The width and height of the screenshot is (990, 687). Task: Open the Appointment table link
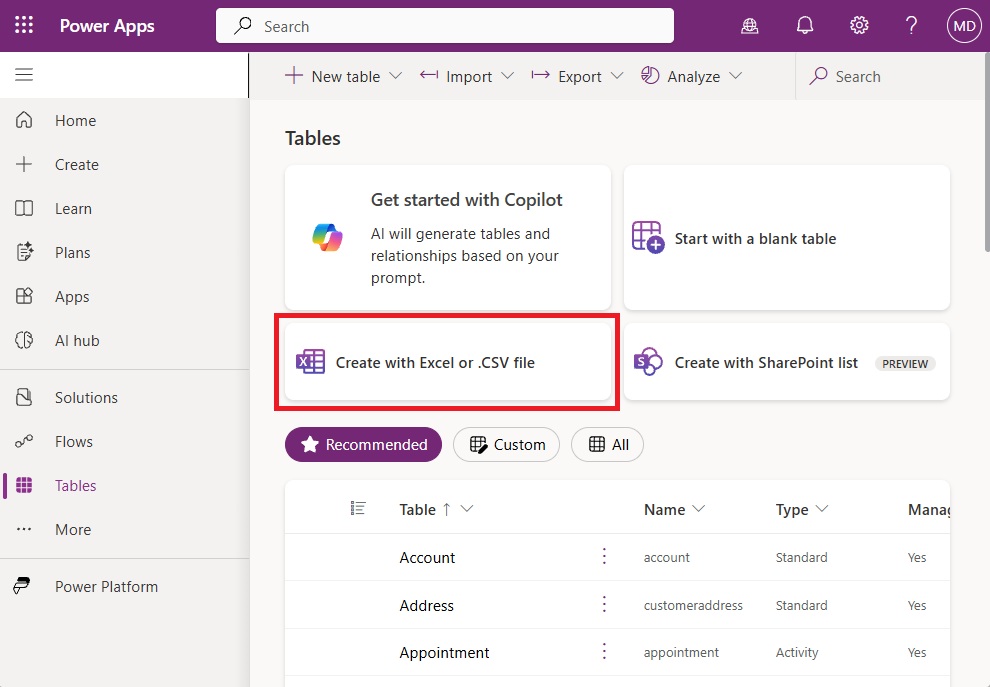pyautogui.click(x=444, y=653)
